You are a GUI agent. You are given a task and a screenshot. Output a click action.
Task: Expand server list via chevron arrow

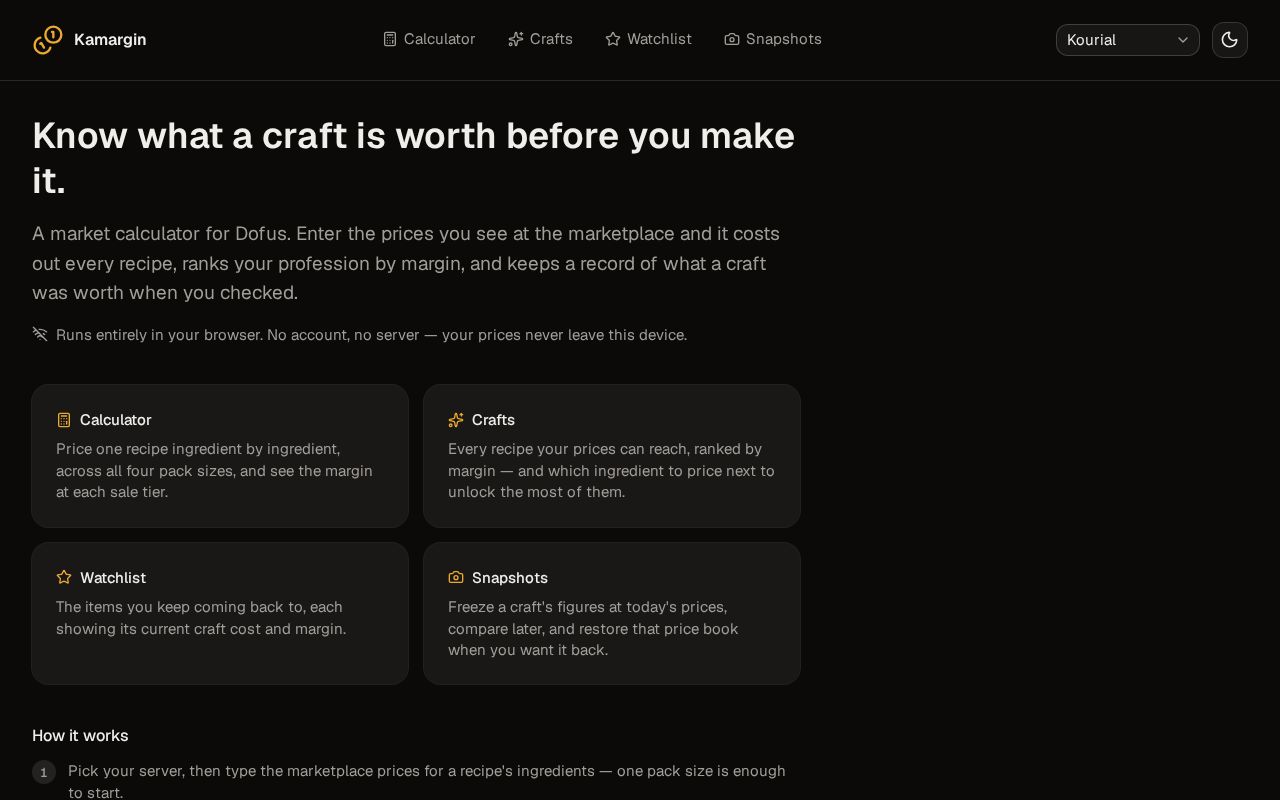tap(1183, 40)
